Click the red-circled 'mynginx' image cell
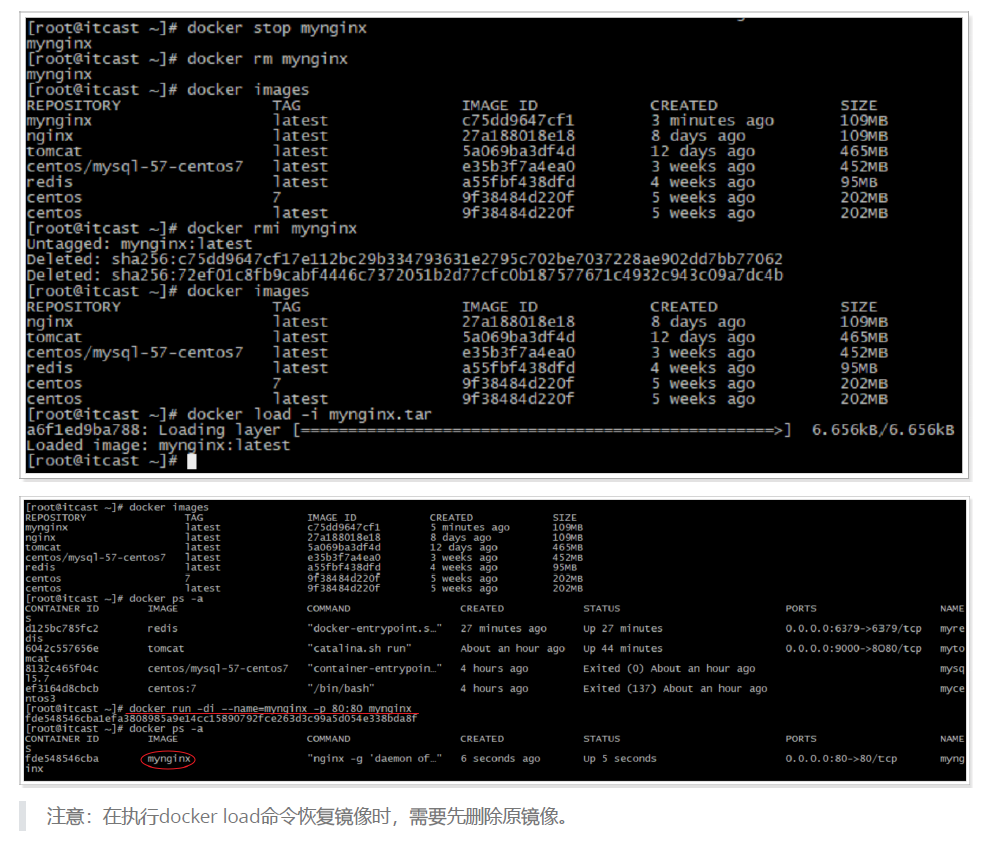This screenshot has width=985, height=844. (168, 759)
